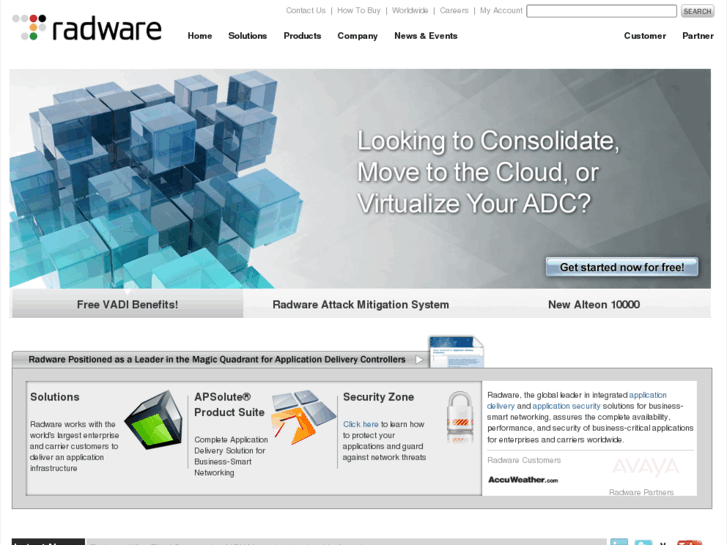Click the Radware Partners label
This screenshot has height=545, width=727.
coord(641,492)
